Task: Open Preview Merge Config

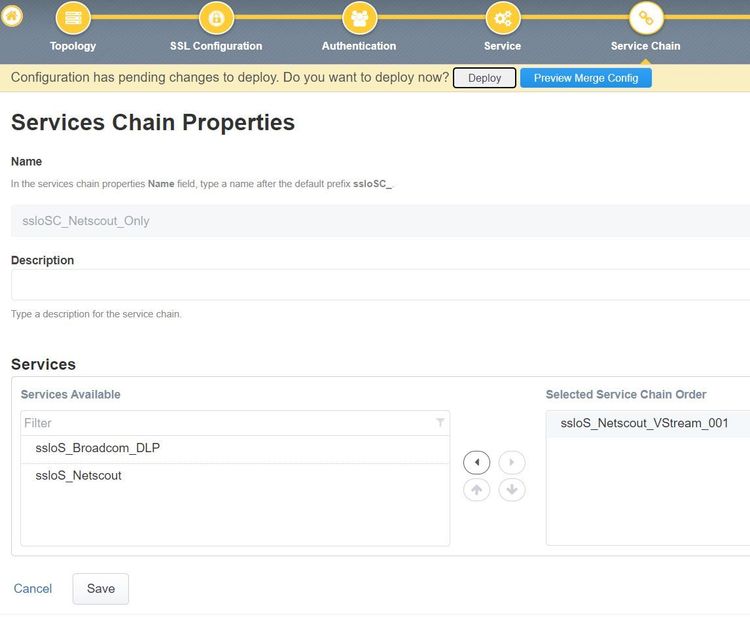Action: (585, 78)
